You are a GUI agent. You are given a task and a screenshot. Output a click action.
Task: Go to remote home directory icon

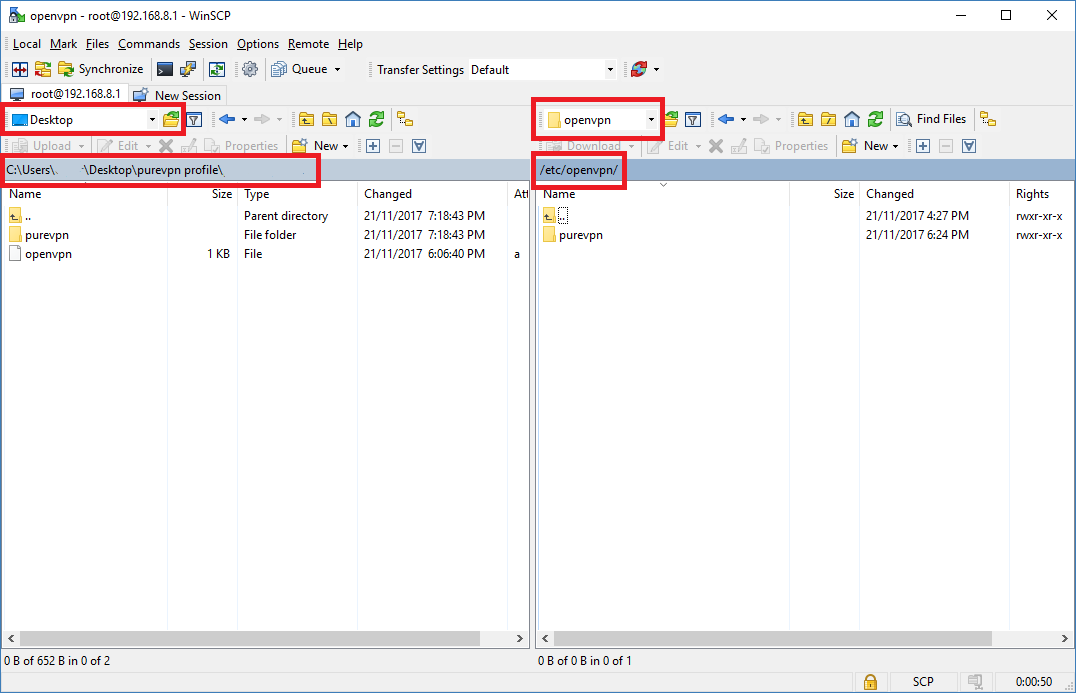click(852, 120)
